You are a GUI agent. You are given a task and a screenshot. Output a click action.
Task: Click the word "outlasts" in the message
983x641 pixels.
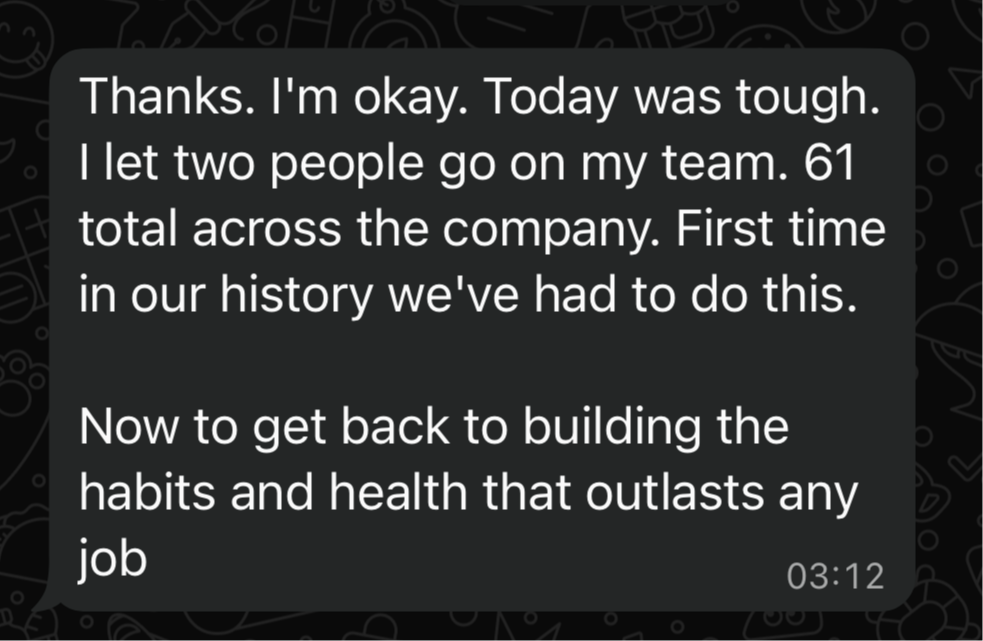click(x=675, y=492)
